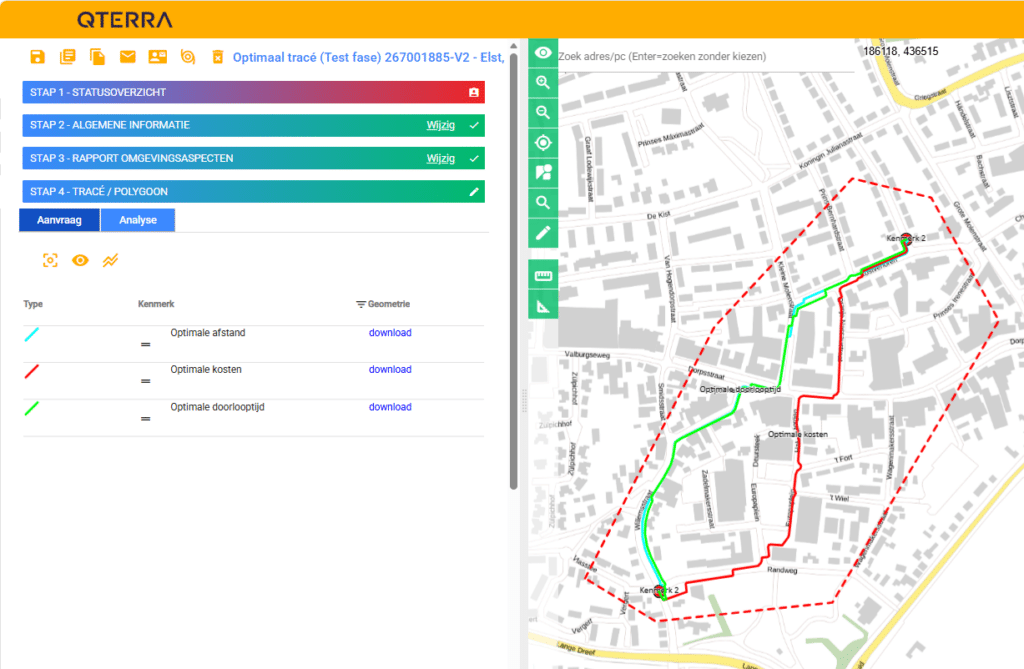Image resolution: width=1024 pixels, height=669 pixels.
Task: Select the Optimale doorlooptijd row label
Action: [x=217, y=406]
